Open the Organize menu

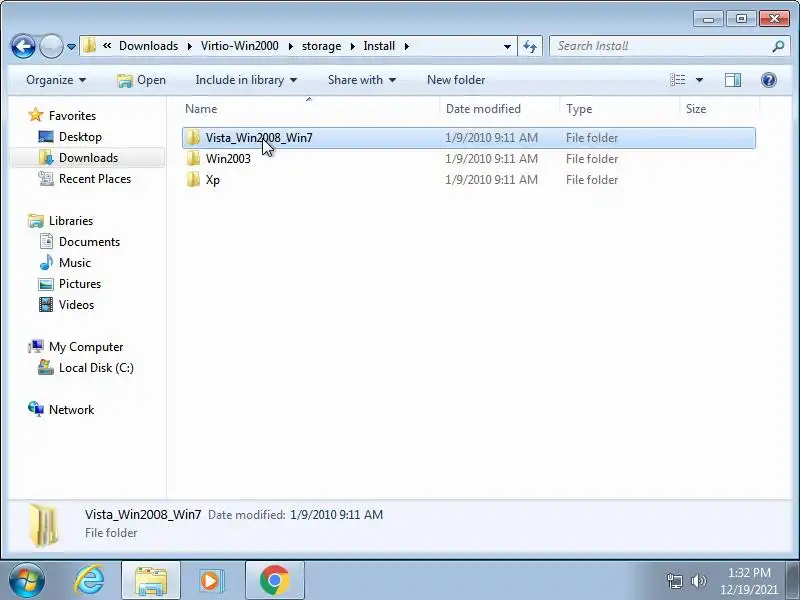(x=56, y=80)
